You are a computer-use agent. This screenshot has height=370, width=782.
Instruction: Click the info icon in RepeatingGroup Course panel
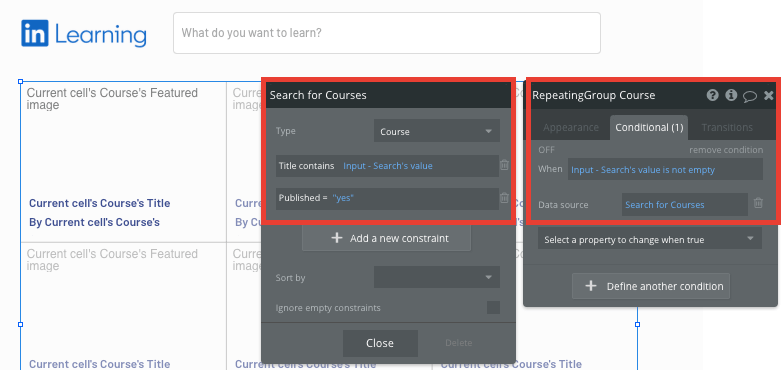[x=731, y=95]
